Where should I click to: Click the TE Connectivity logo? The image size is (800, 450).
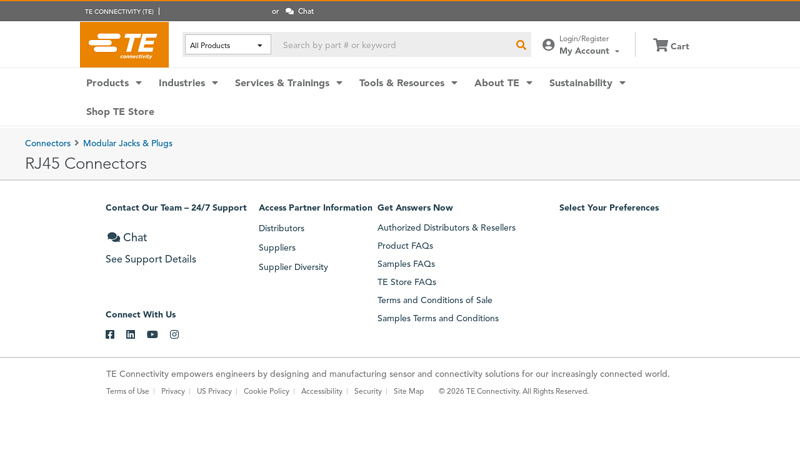click(x=124, y=45)
